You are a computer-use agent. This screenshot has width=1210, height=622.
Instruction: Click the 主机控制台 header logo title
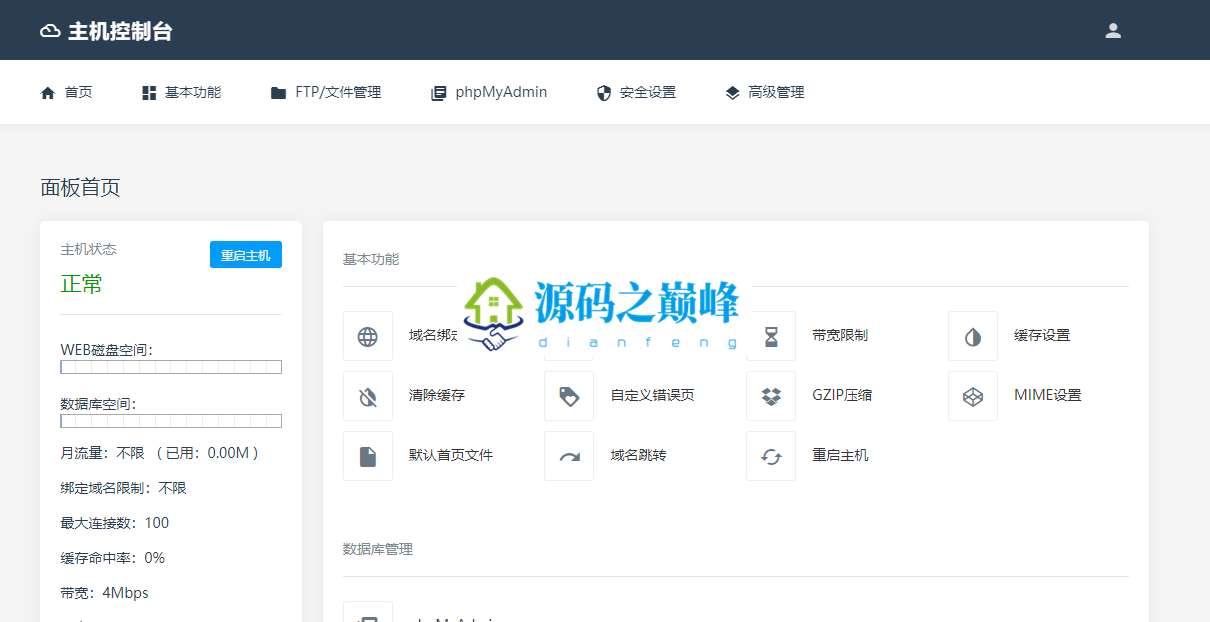107,31
